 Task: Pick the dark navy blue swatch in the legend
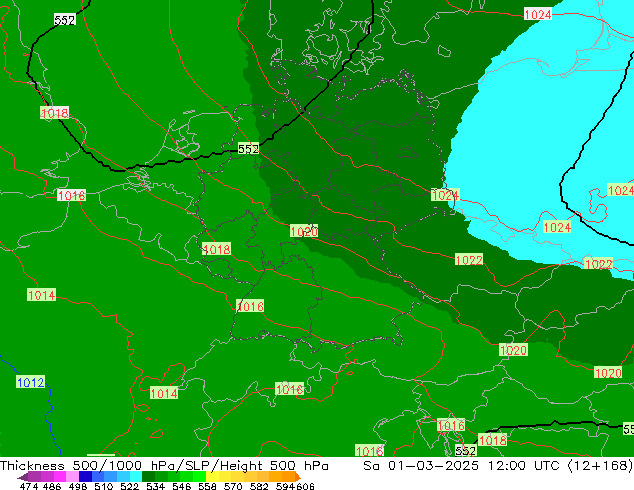pyautogui.click(x=85, y=477)
